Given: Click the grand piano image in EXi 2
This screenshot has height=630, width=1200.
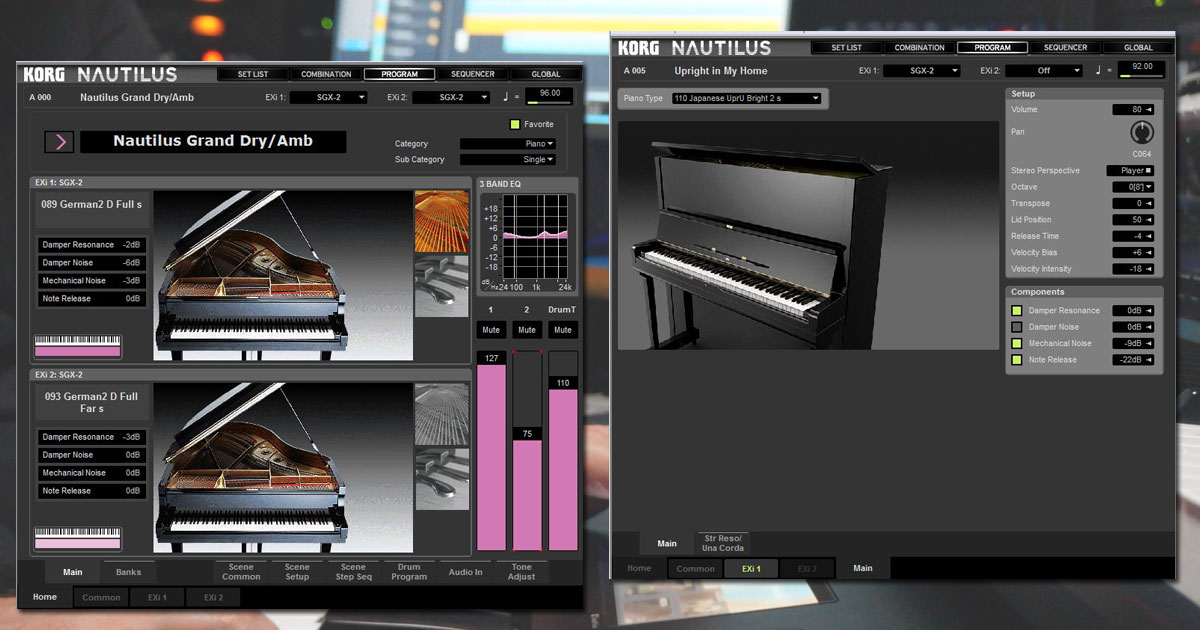Looking at the screenshot, I should click(x=283, y=467).
